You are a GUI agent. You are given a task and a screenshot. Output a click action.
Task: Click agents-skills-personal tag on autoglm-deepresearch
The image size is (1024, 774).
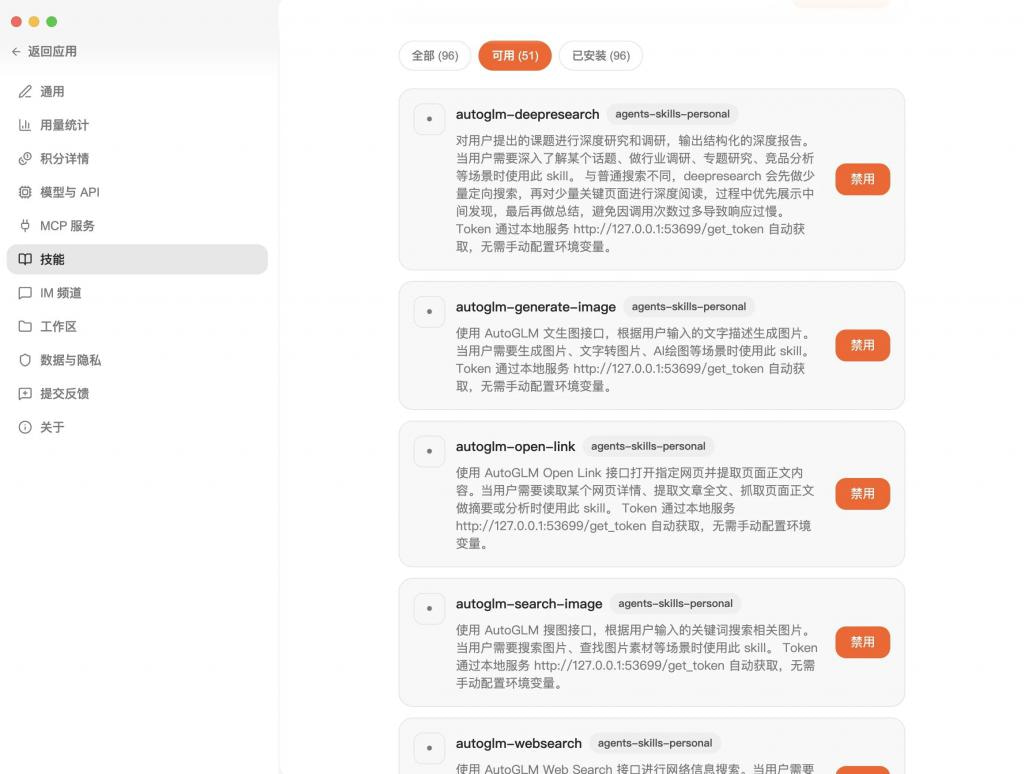pyautogui.click(x=673, y=114)
